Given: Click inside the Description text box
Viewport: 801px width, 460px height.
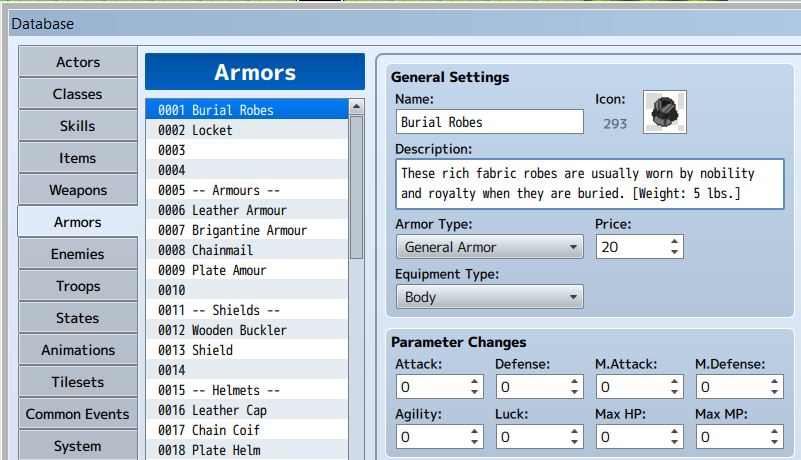Looking at the screenshot, I should (590, 184).
